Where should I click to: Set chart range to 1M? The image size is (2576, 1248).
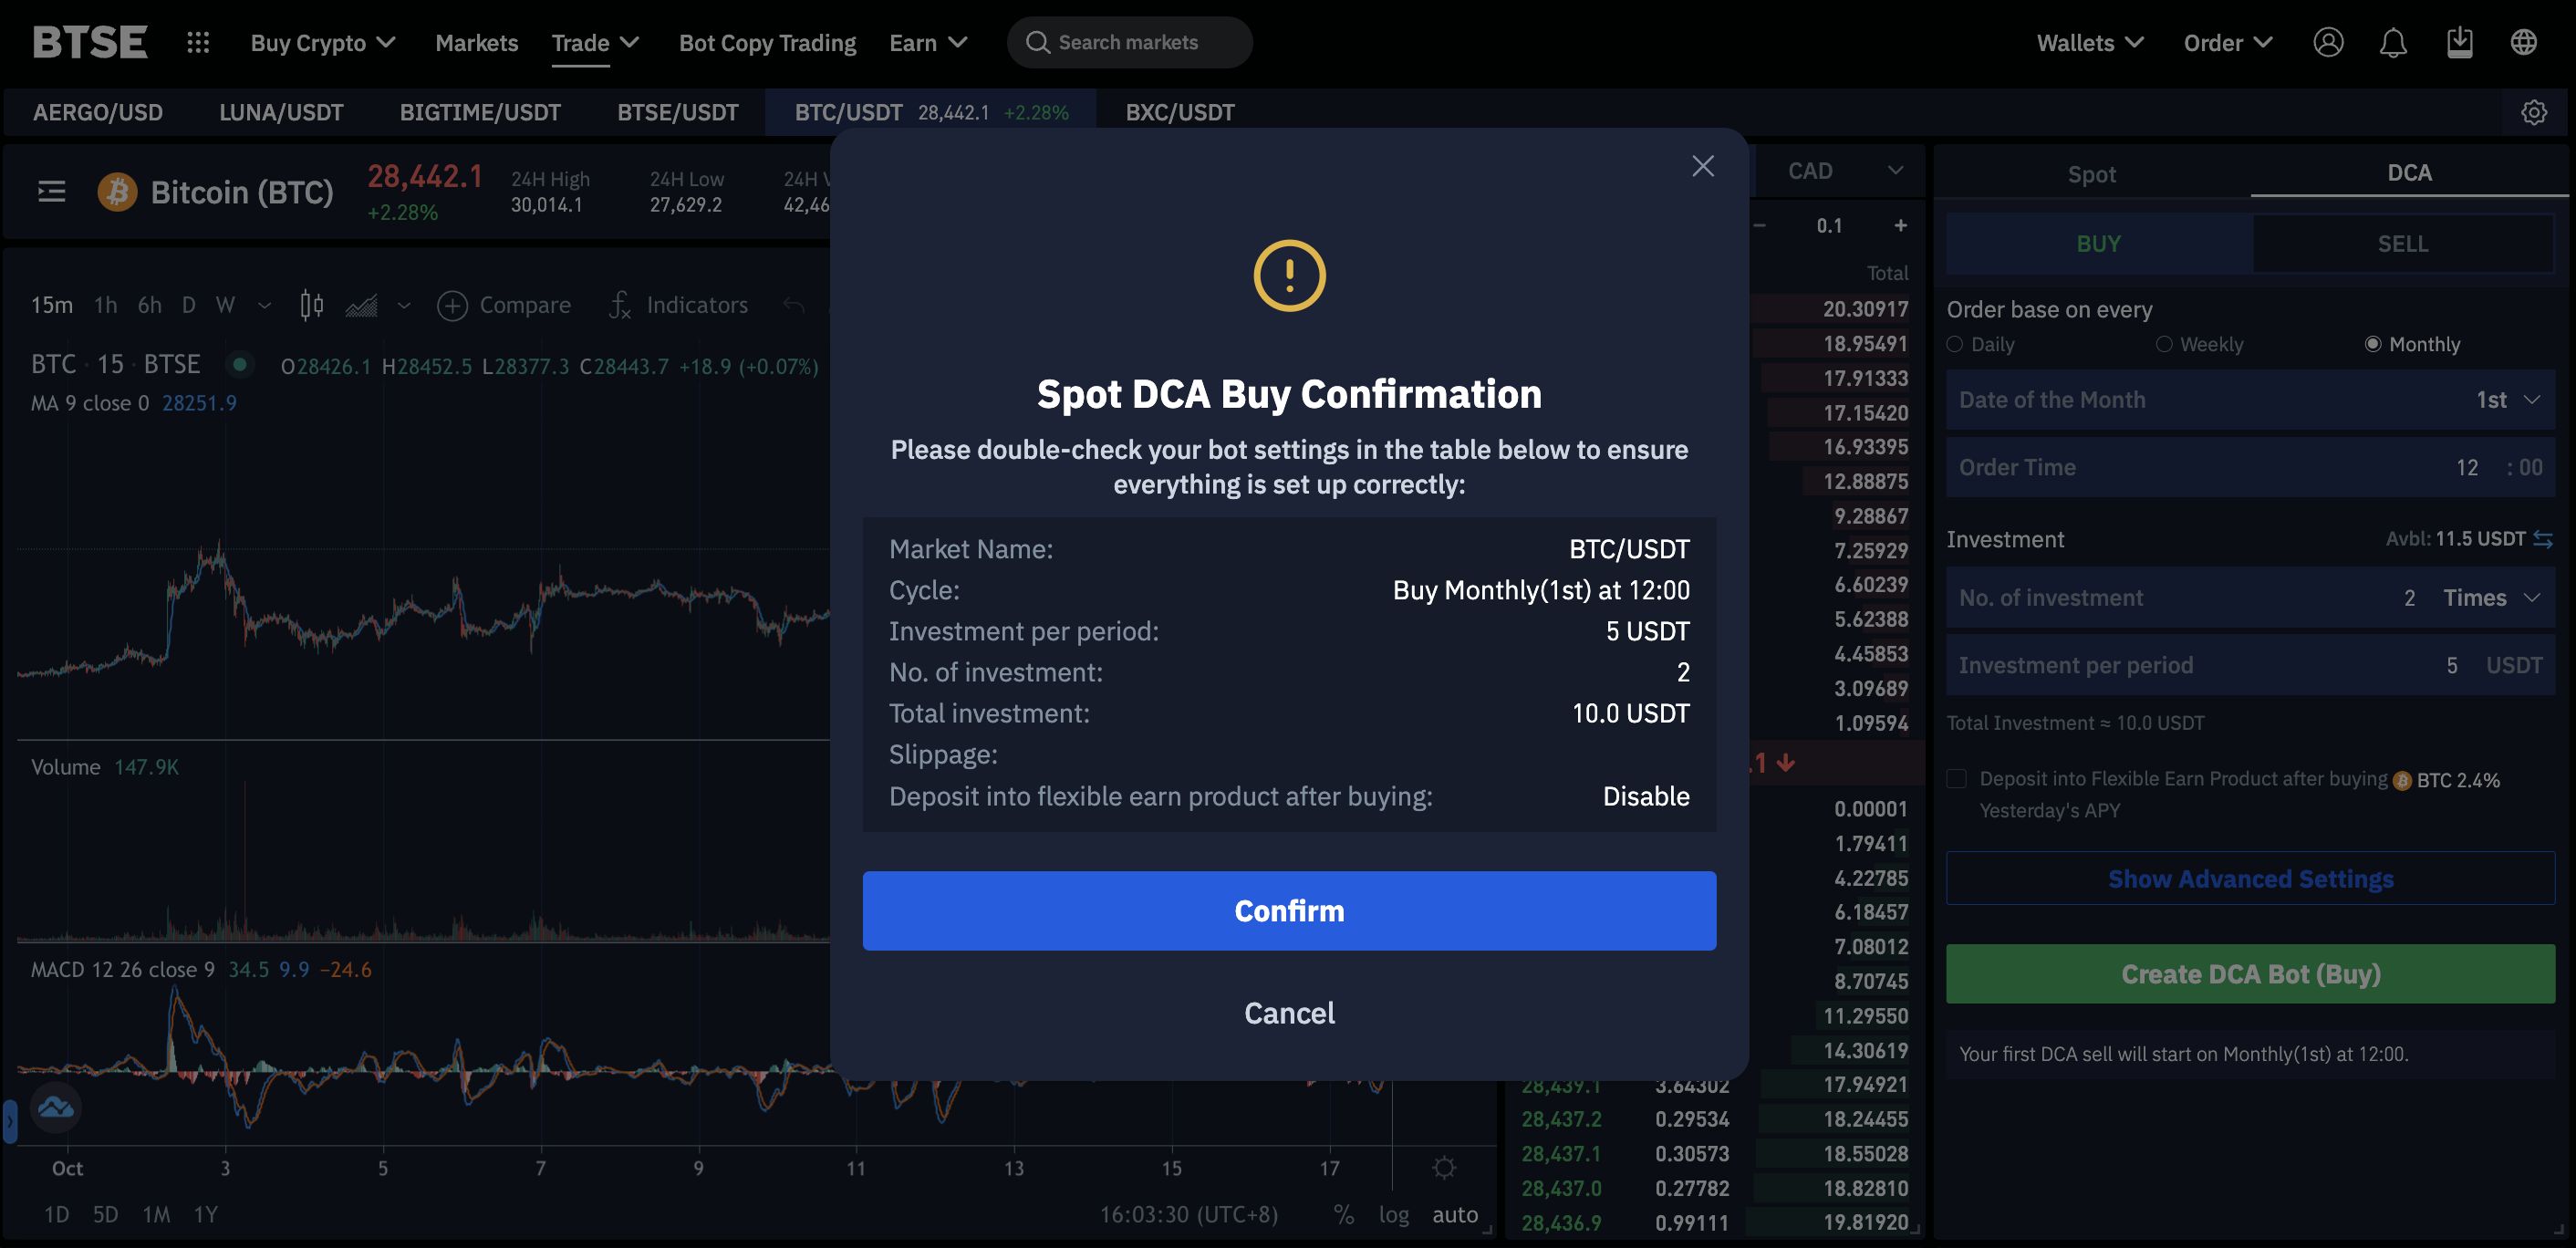click(x=156, y=1214)
